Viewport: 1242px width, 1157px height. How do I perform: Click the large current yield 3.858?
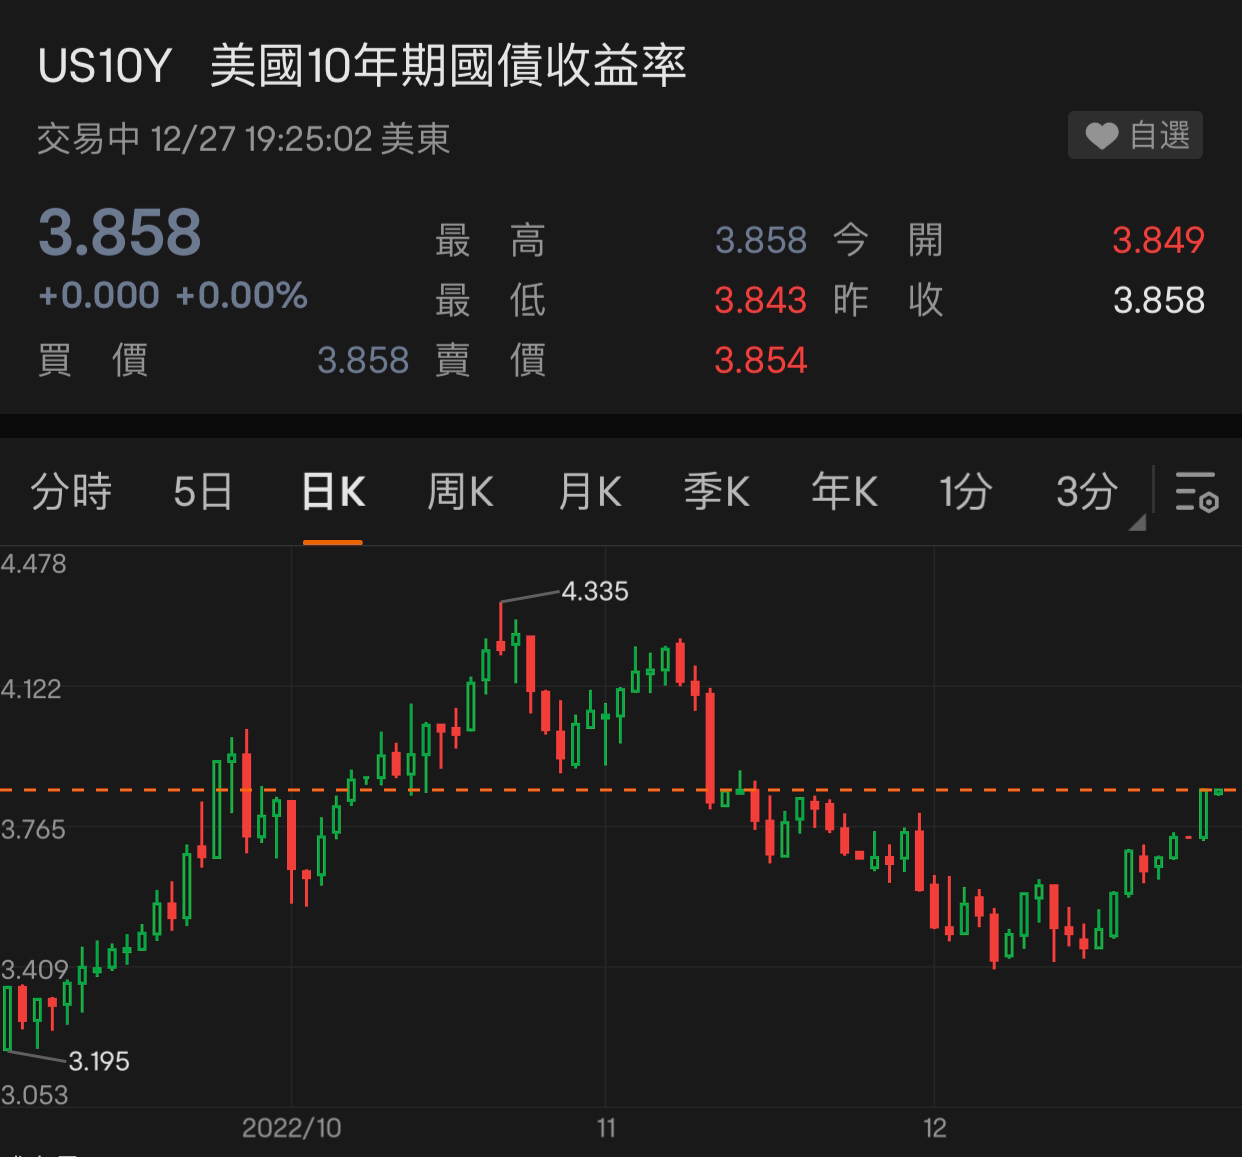(x=120, y=232)
